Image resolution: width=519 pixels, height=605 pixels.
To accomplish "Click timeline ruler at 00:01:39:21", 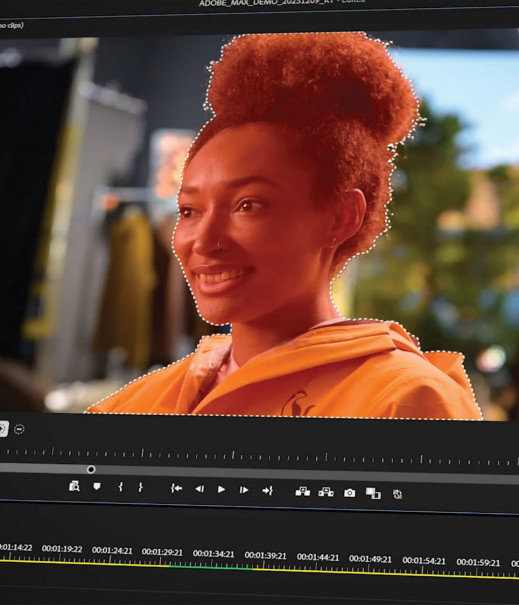I will click(265, 556).
